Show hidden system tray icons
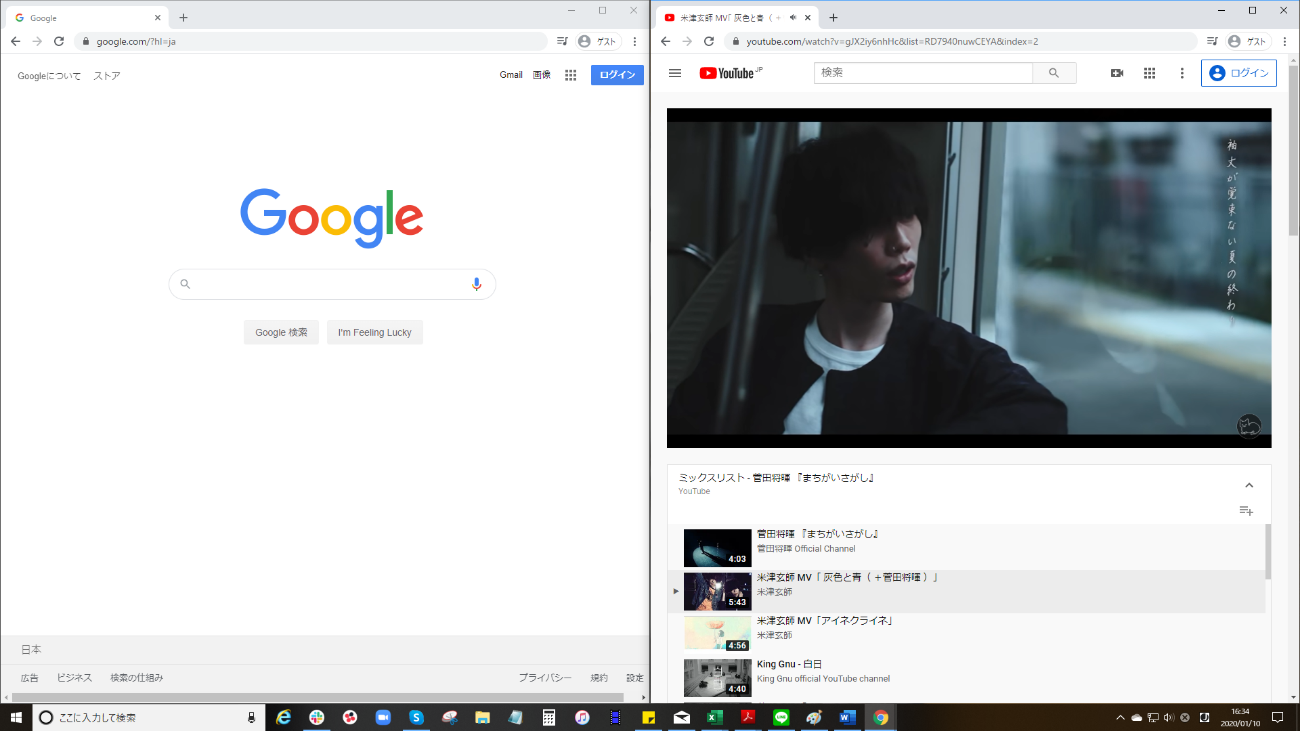The width and height of the screenshot is (1300, 731). 1120,717
